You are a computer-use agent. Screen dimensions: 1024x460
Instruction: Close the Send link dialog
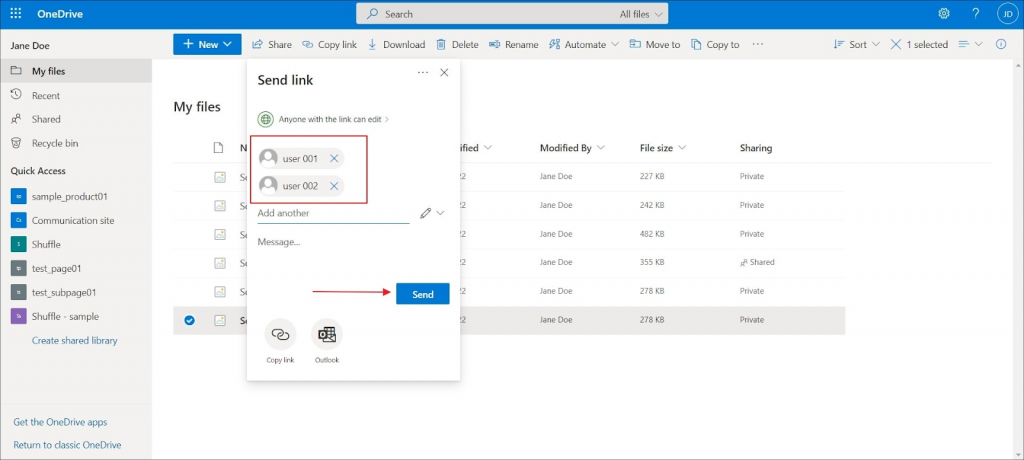click(x=444, y=73)
